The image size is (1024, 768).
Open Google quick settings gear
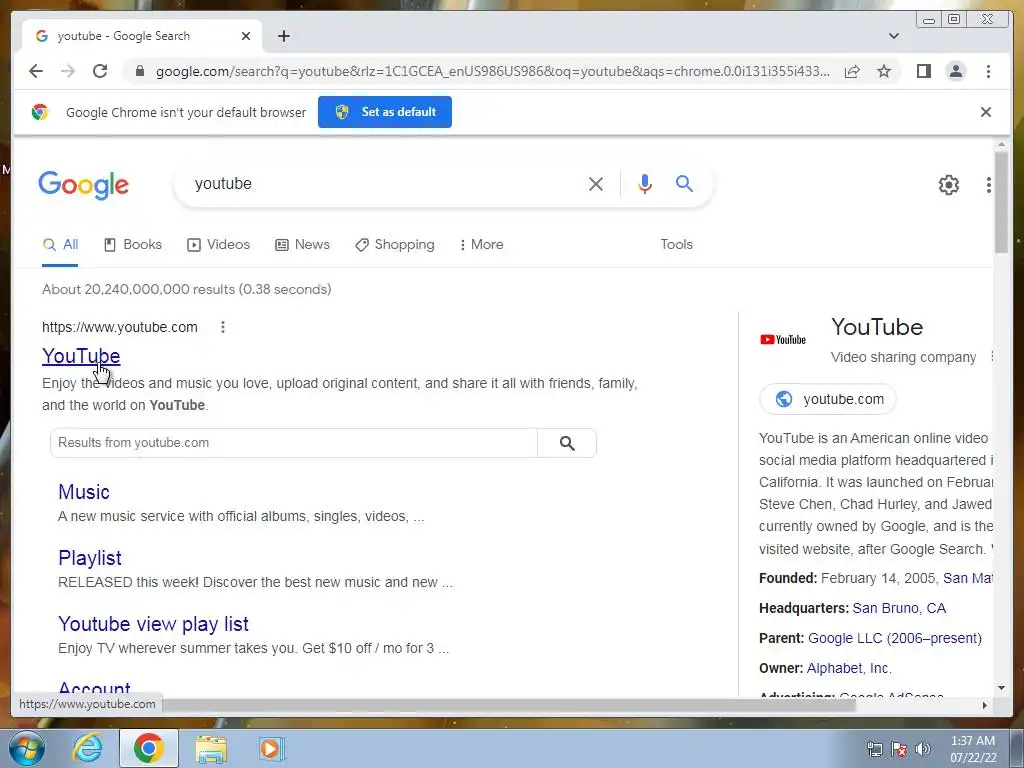949,185
